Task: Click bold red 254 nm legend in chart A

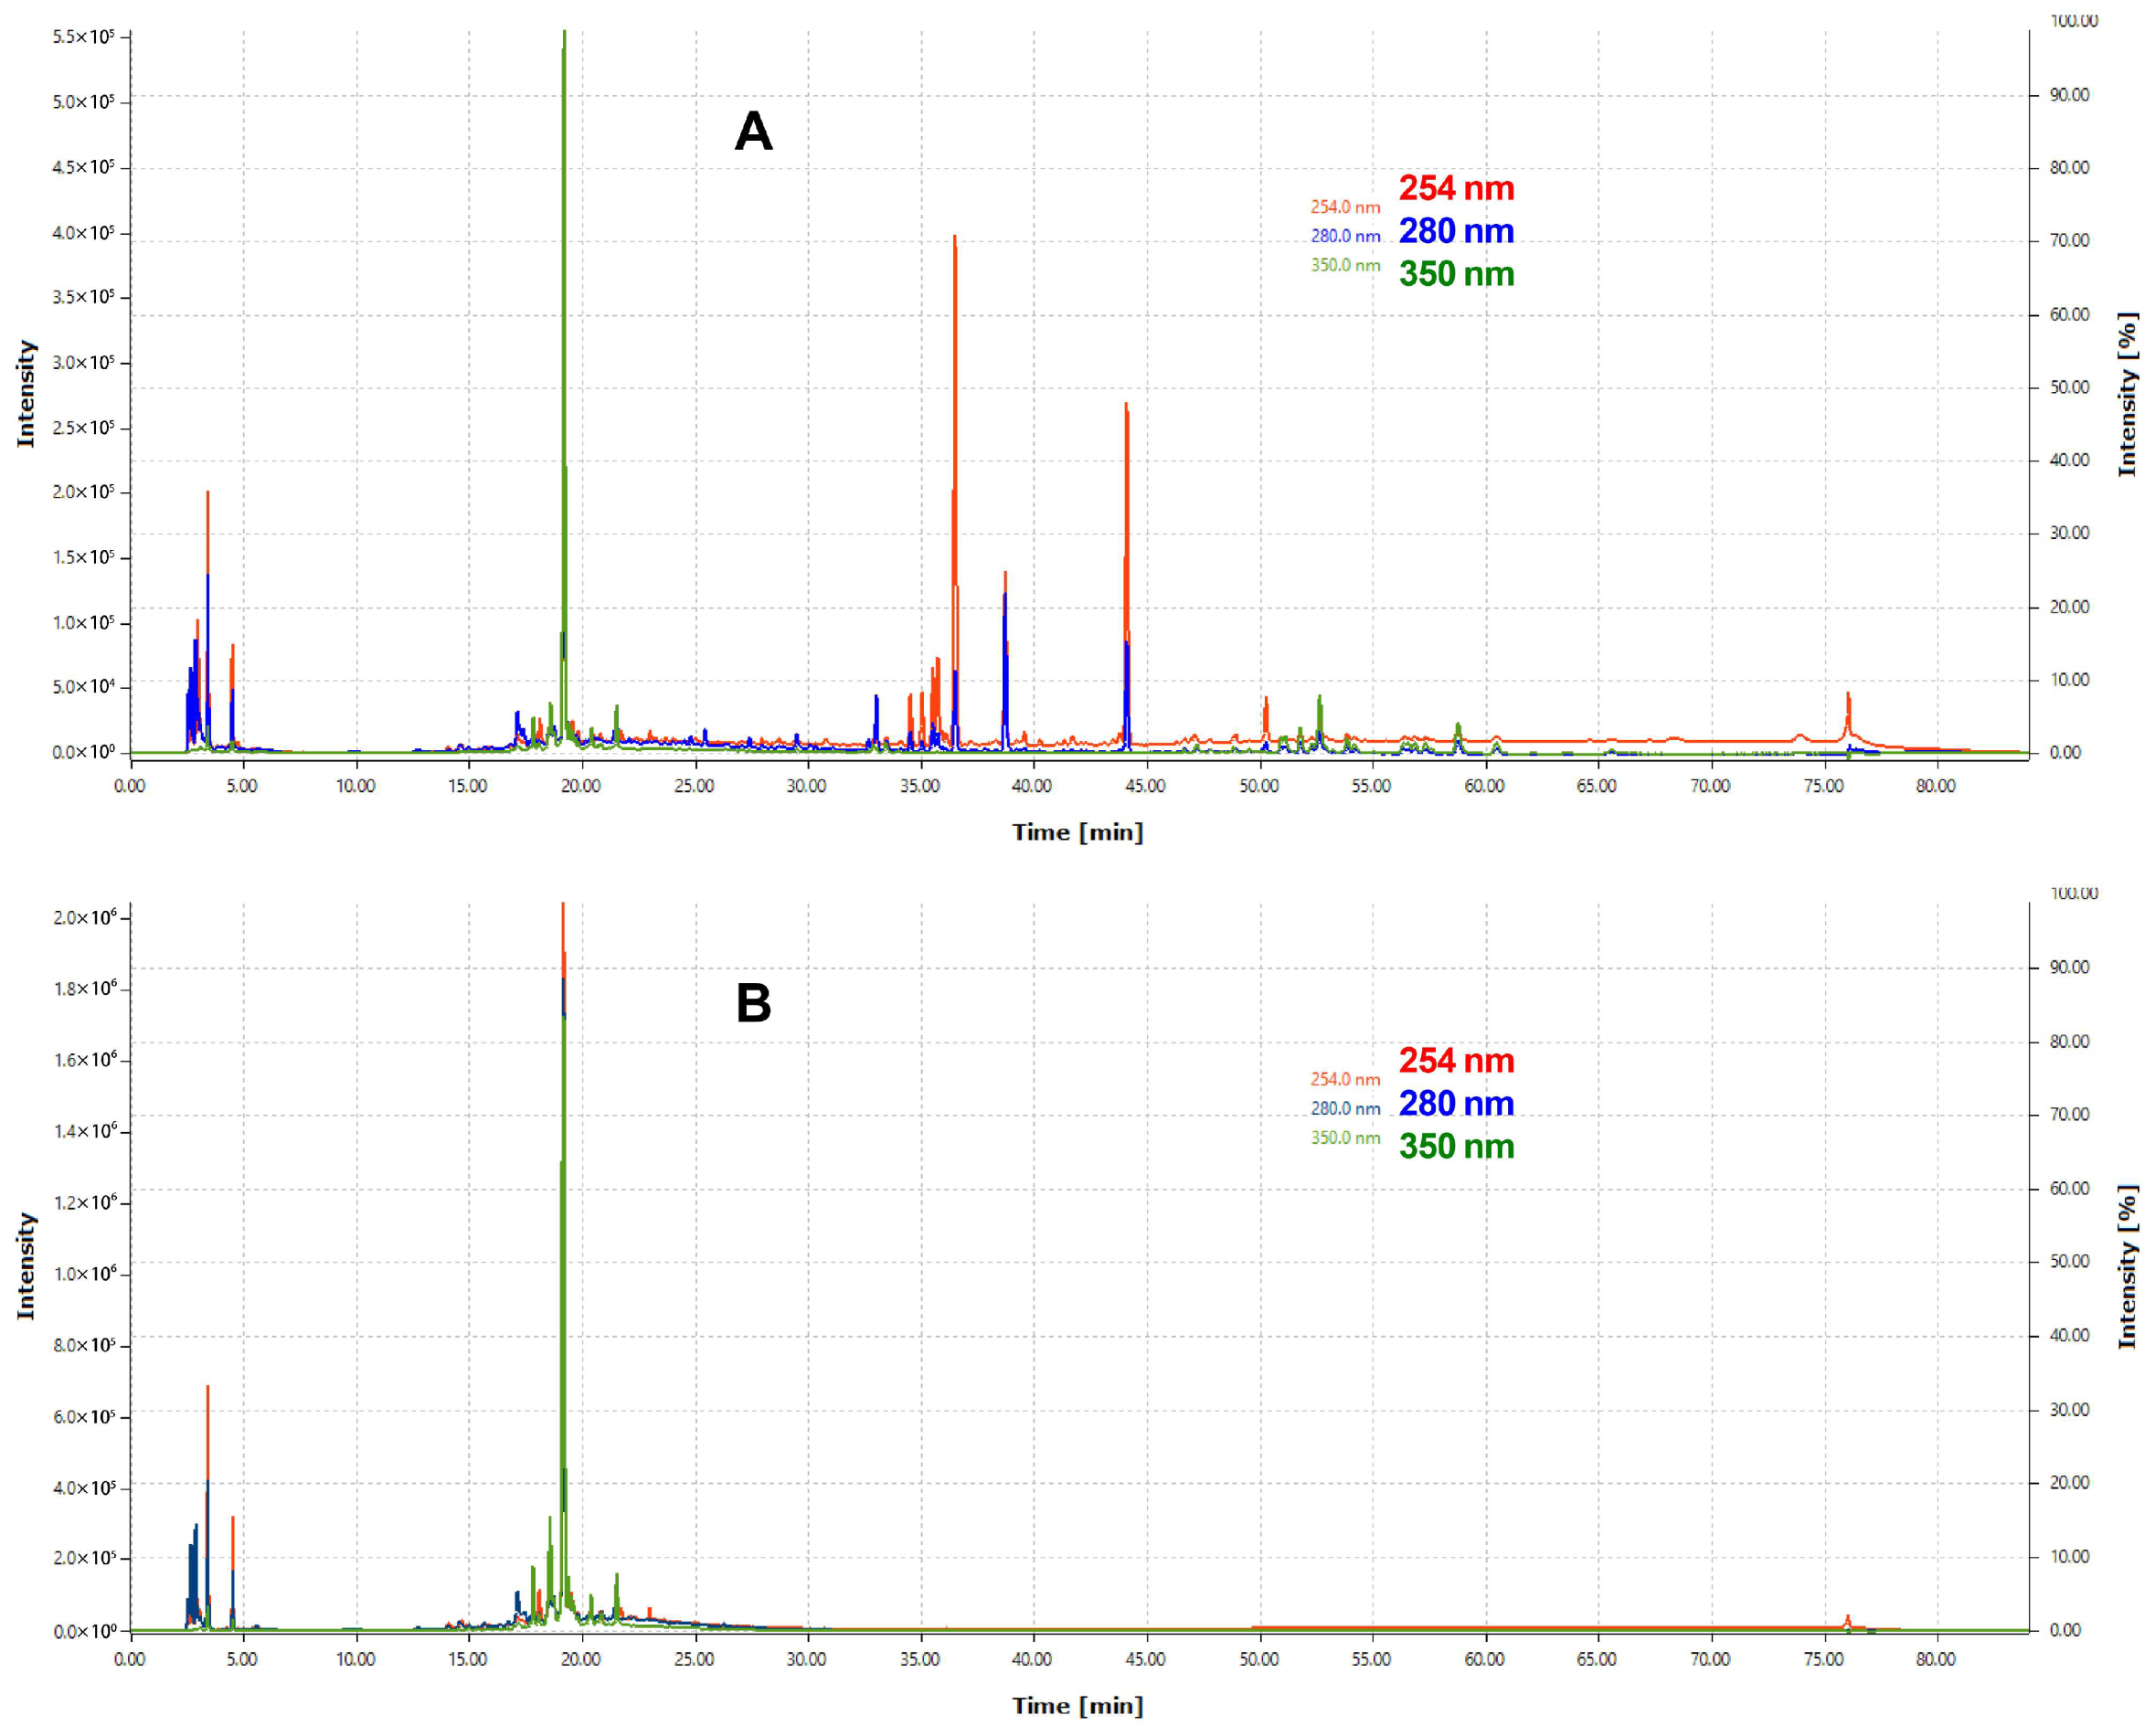Action: 1456,188
